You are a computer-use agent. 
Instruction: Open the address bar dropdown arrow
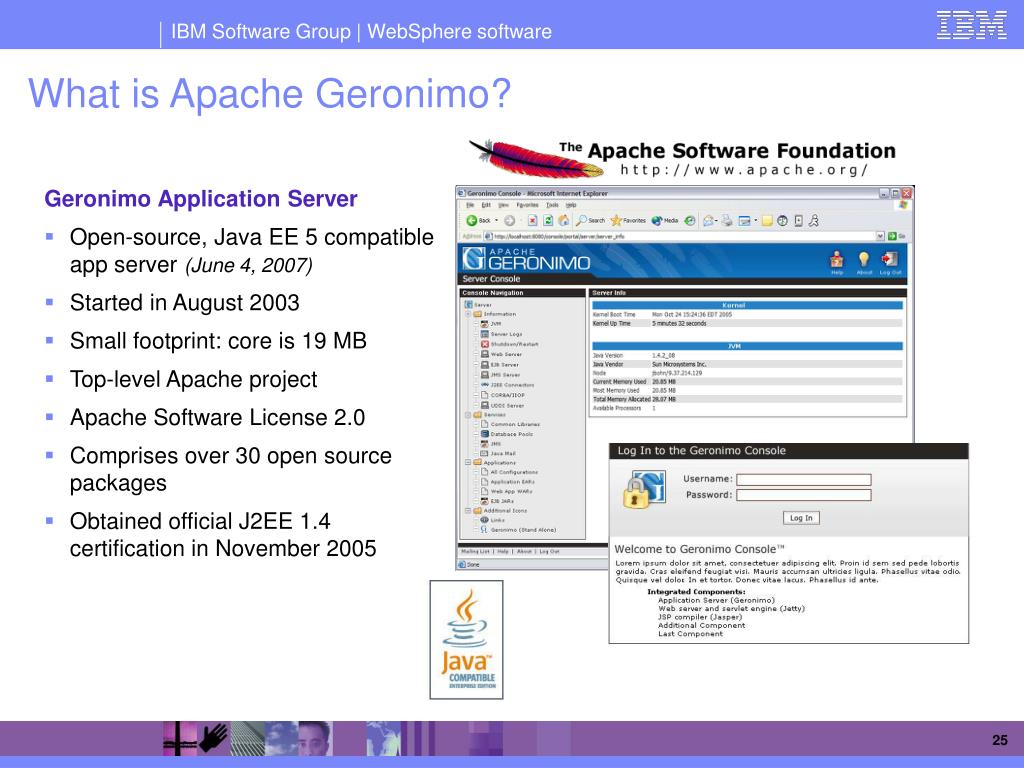(x=880, y=236)
